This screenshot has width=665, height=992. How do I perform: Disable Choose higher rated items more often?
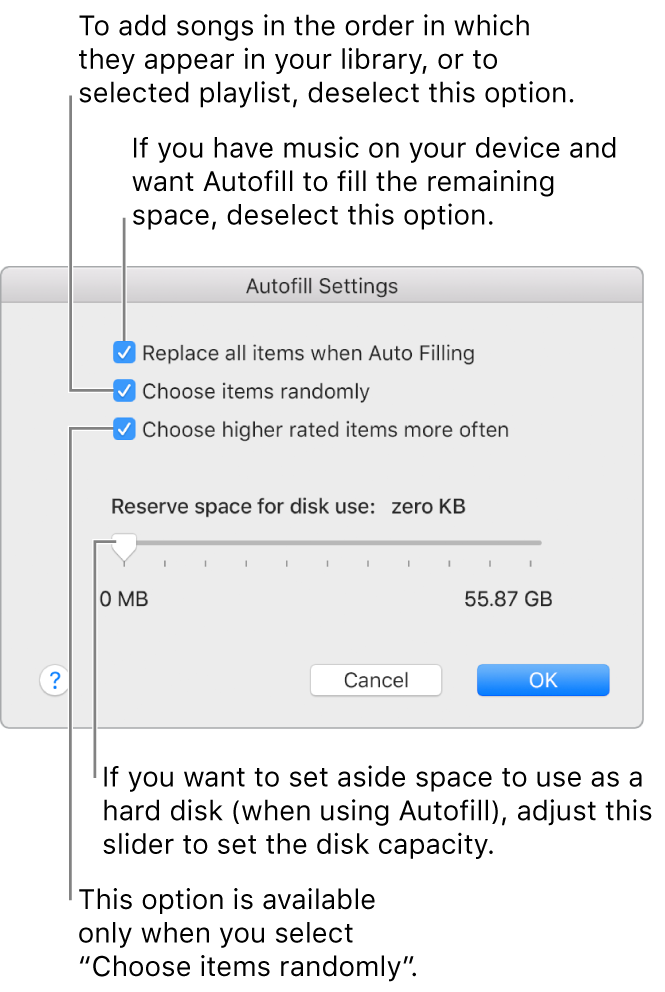click(x=124, y=429)
